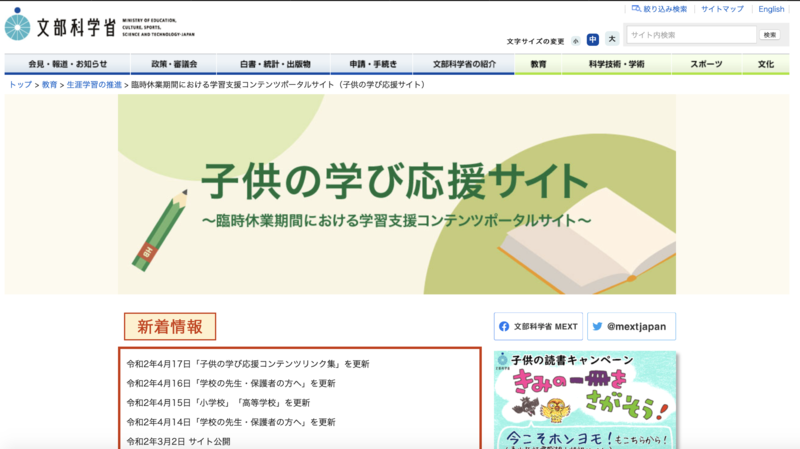Click the 絞り込み検索 filter search icon
Viewport: 800px width, 449px height.
636,9
